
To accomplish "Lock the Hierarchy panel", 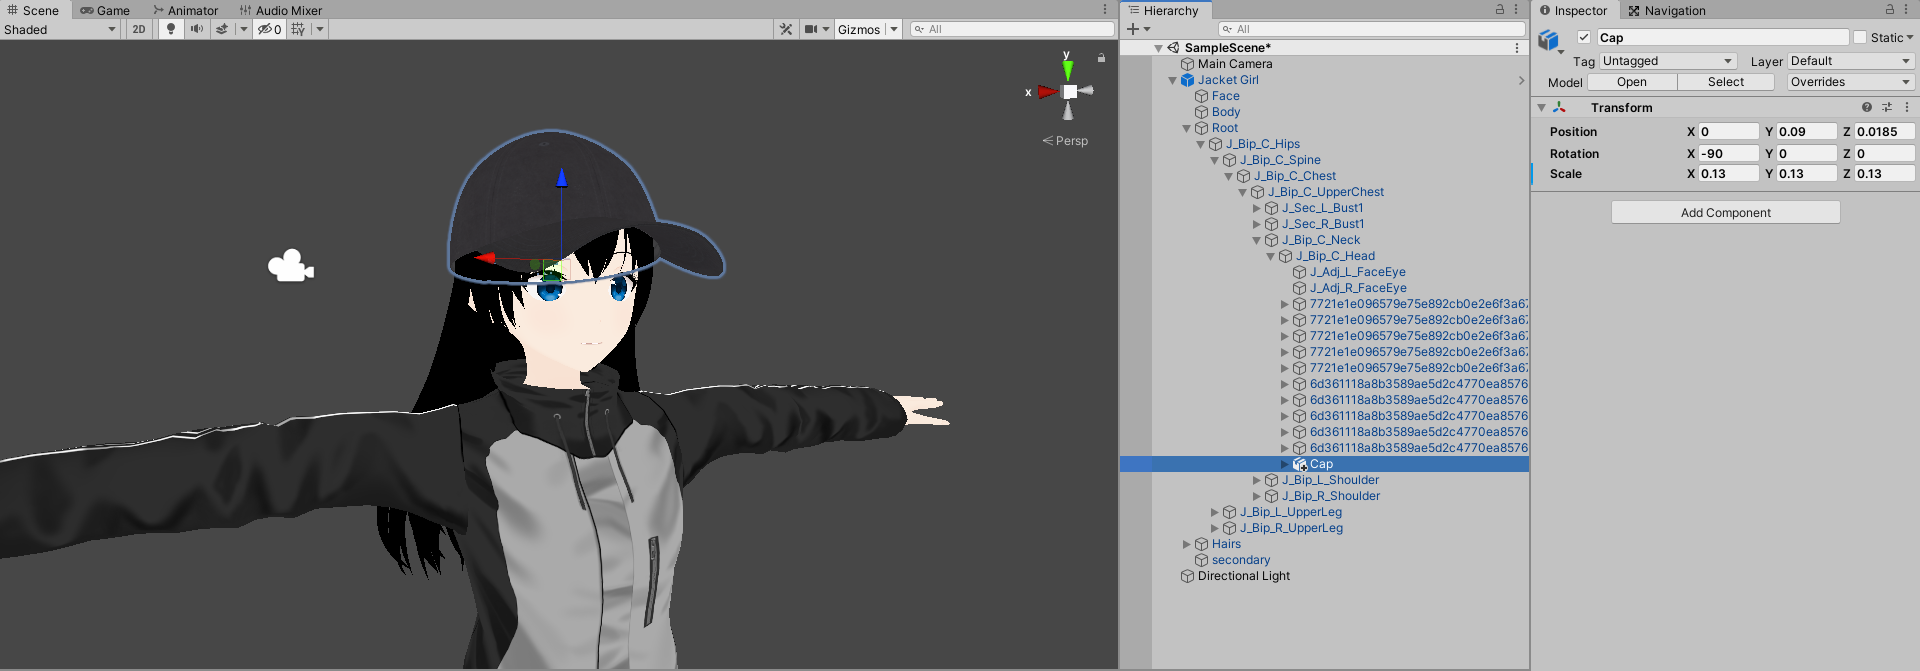I will [1499, 9].
